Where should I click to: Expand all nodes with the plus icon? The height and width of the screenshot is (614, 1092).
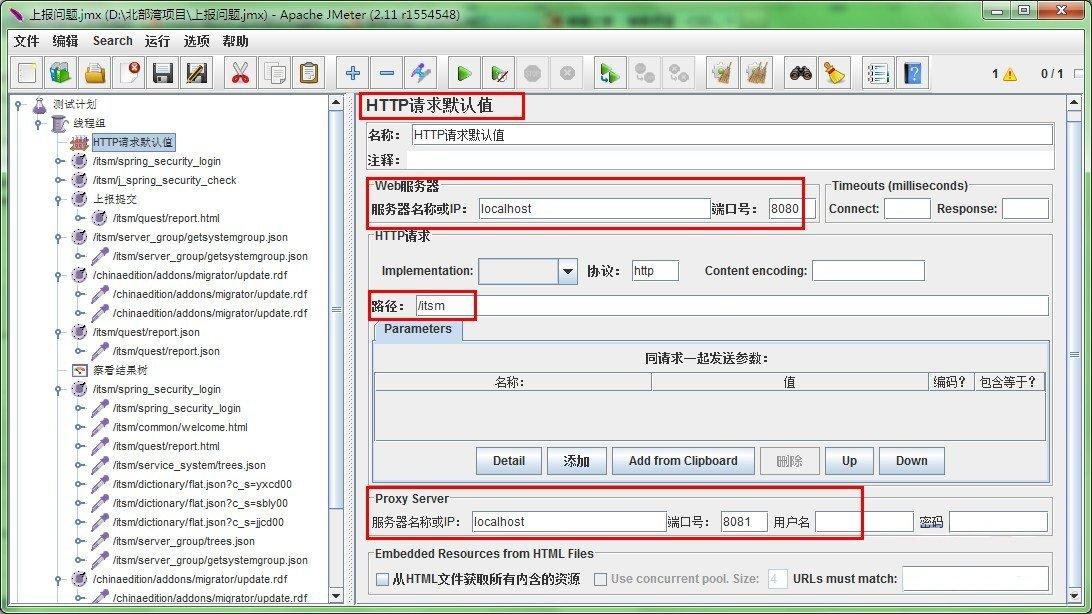pos(352,72)
